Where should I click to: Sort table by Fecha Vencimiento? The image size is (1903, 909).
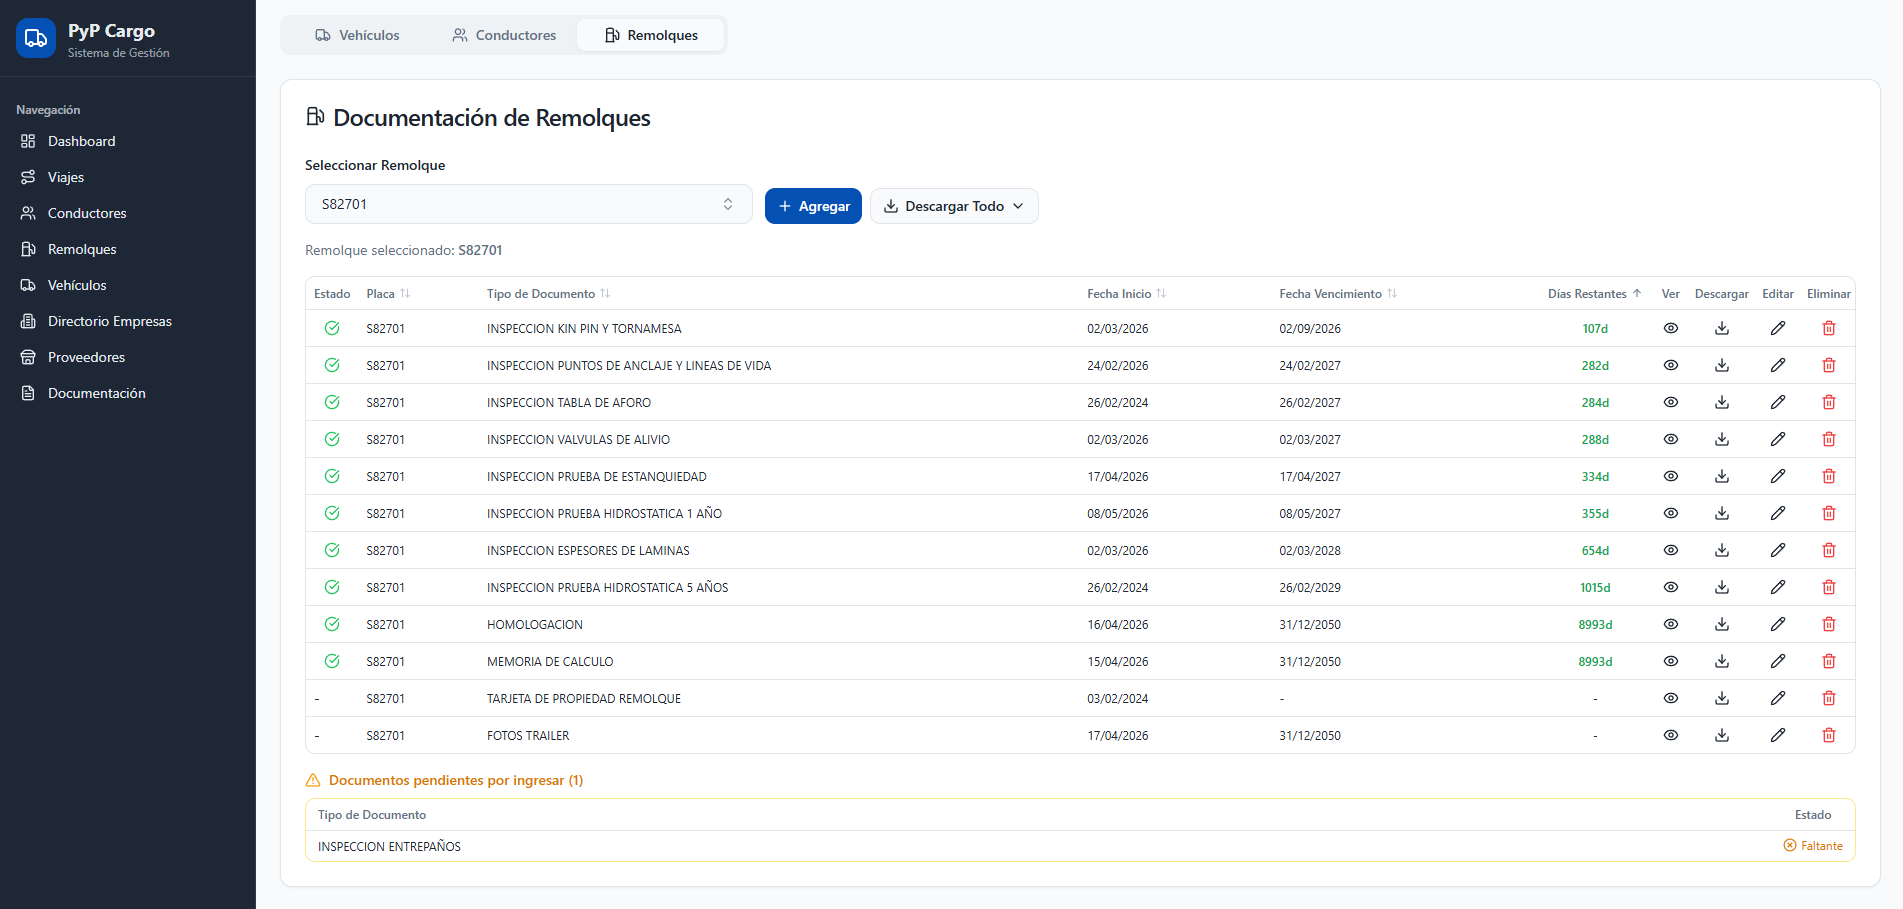pos(1338,294)
